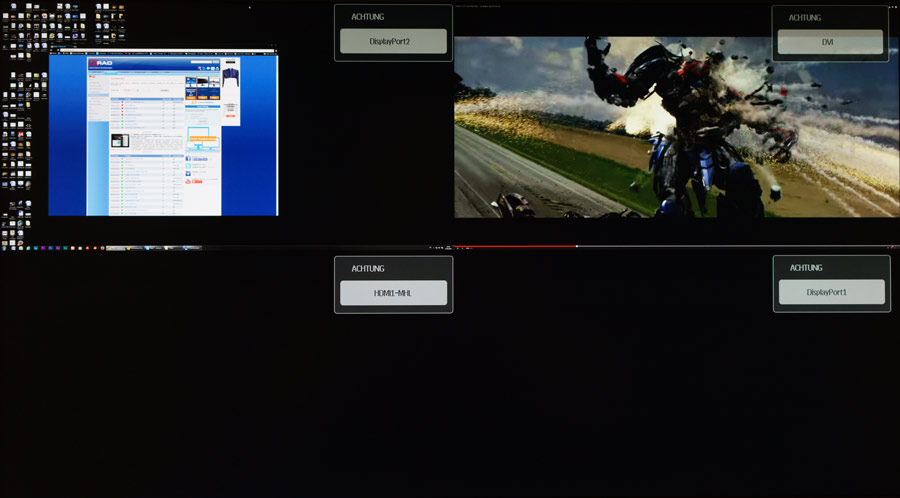Click the Twitter icon on the PRAD page
Image resolution: width=900 pixels, height=498 pixels.
click(x=188, y=166)
